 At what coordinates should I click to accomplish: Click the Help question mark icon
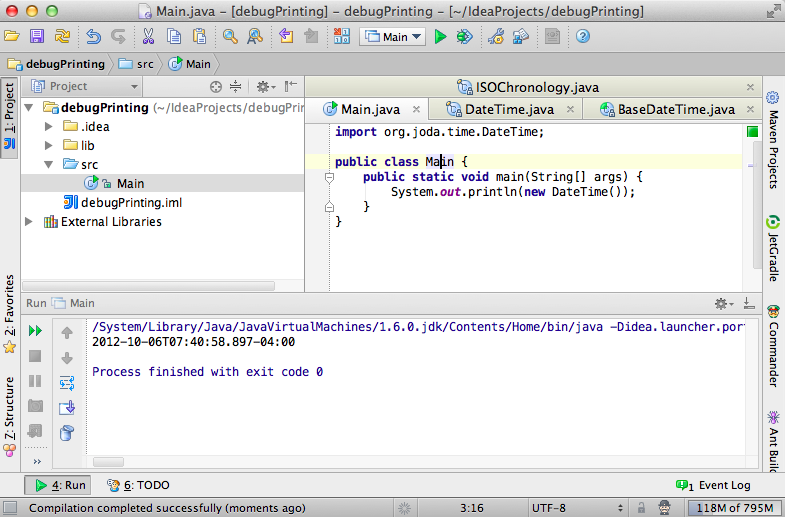583,37
